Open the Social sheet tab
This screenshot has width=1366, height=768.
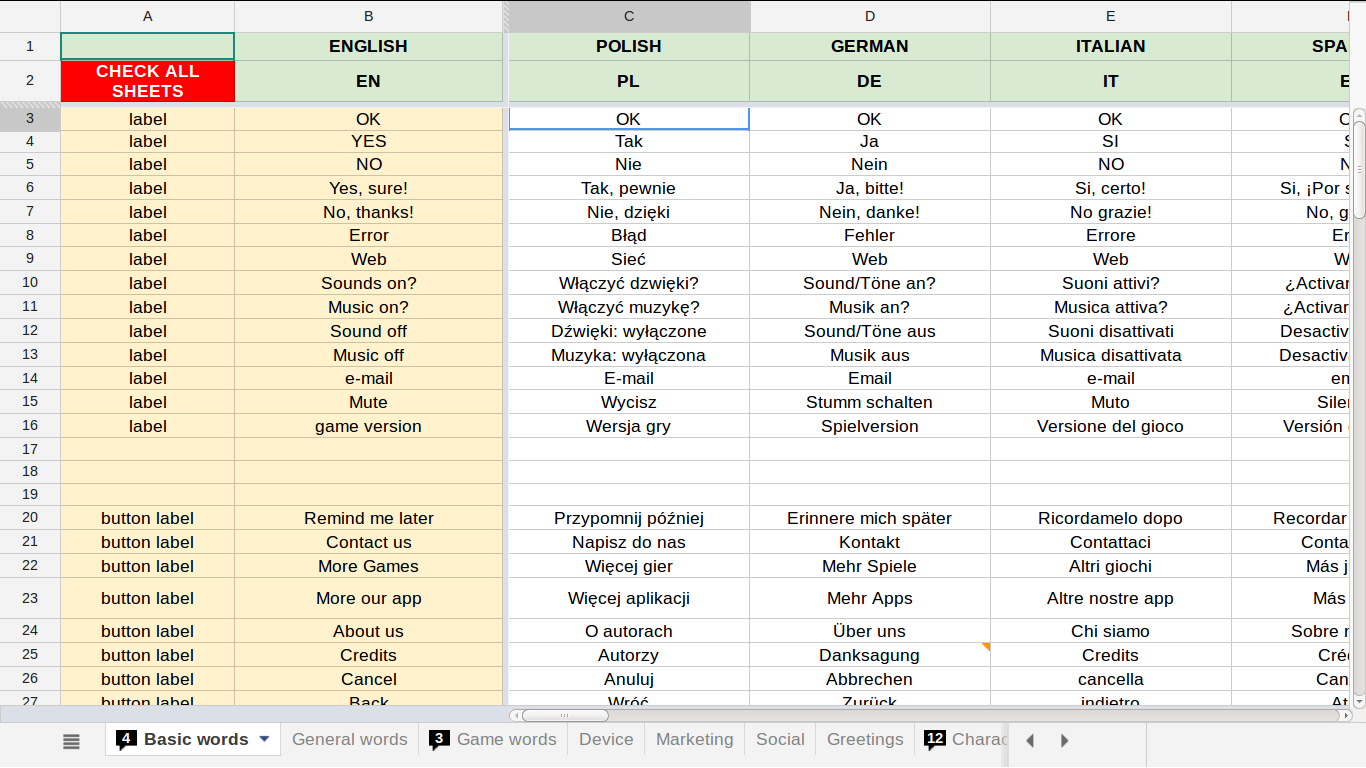click(780, 739)
